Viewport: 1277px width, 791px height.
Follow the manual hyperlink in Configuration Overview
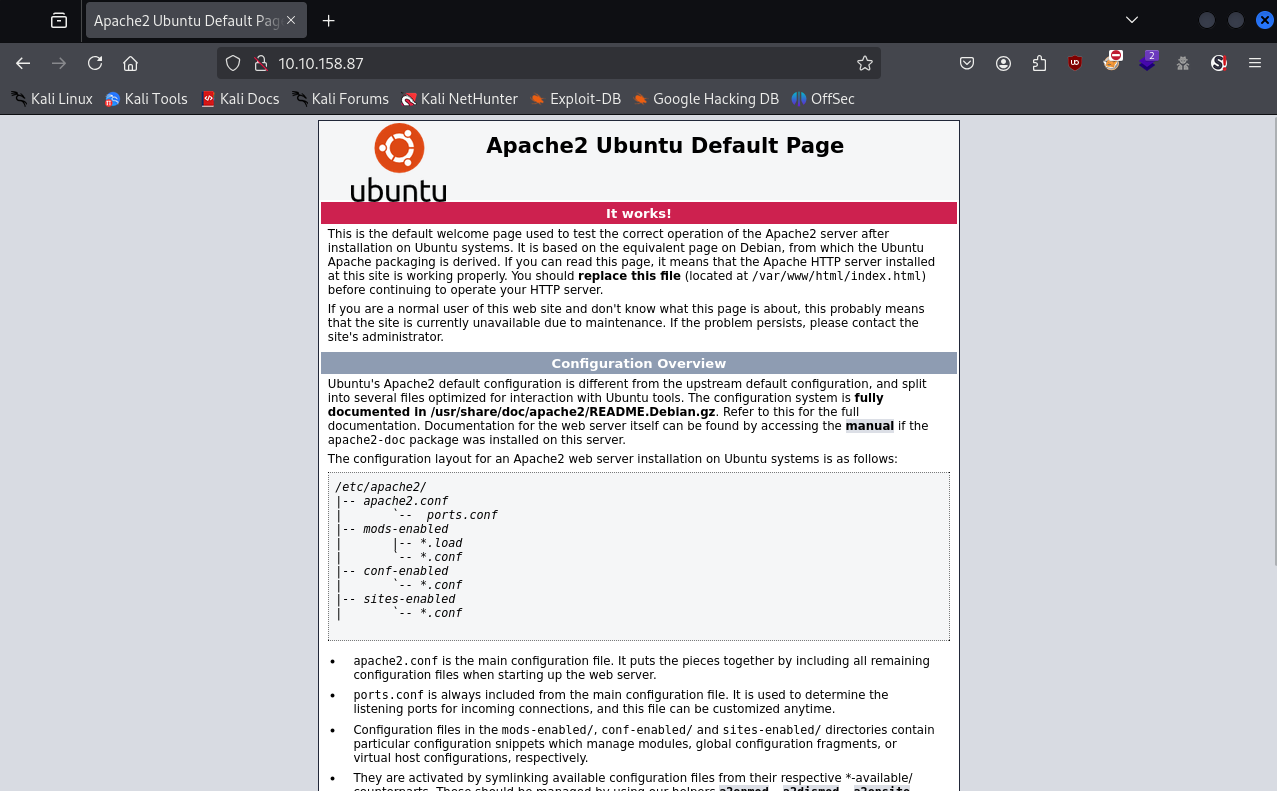tap(870, 426)
